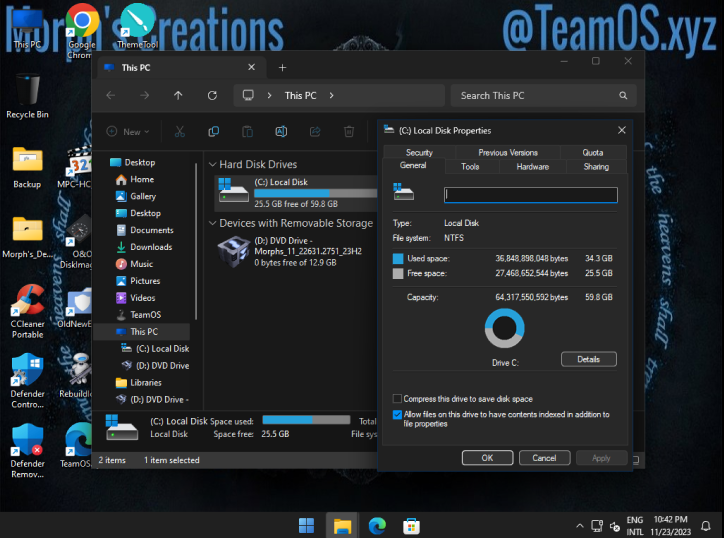Viewport: 724px width, 538px height.
Task: Click the Delete trash icon in toolbar
Action: (x=349, y=132)
